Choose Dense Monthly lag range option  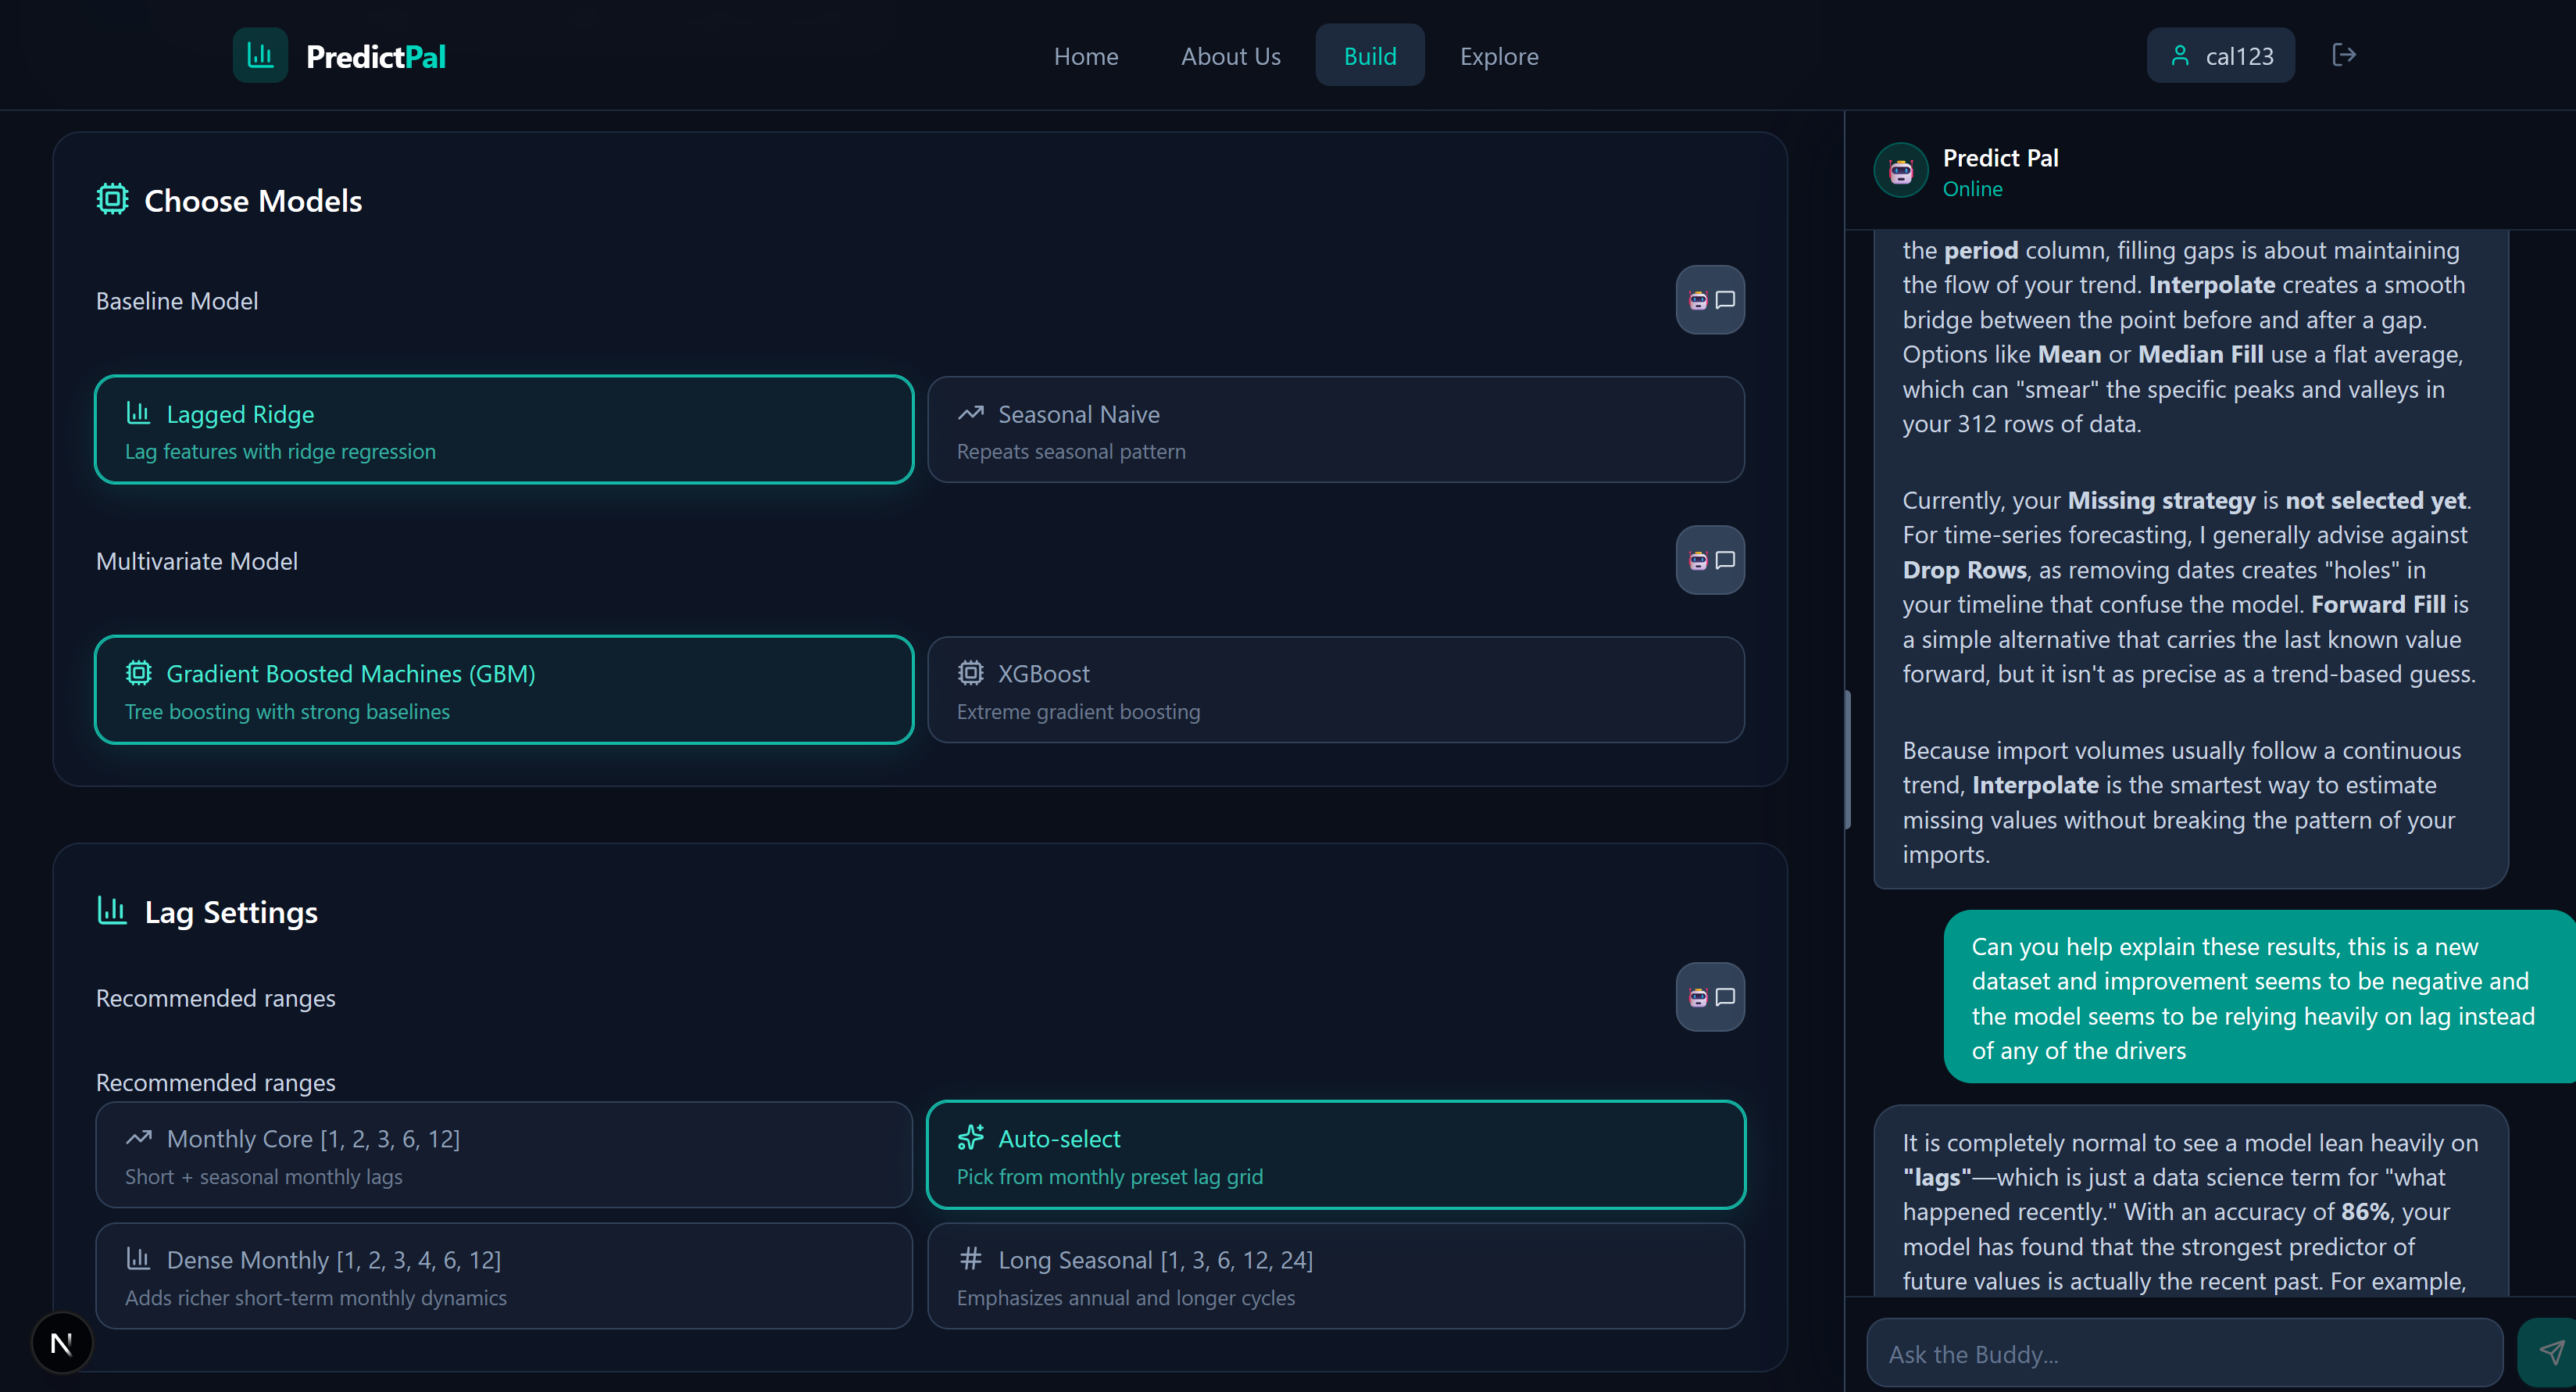click(x=504, y=1276)
